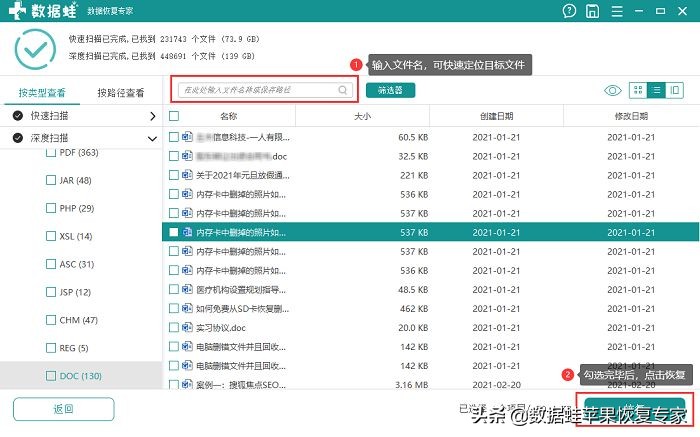The image size is (700, 437).
Task: Switch to grid thumbnail view
Action: 638,90
